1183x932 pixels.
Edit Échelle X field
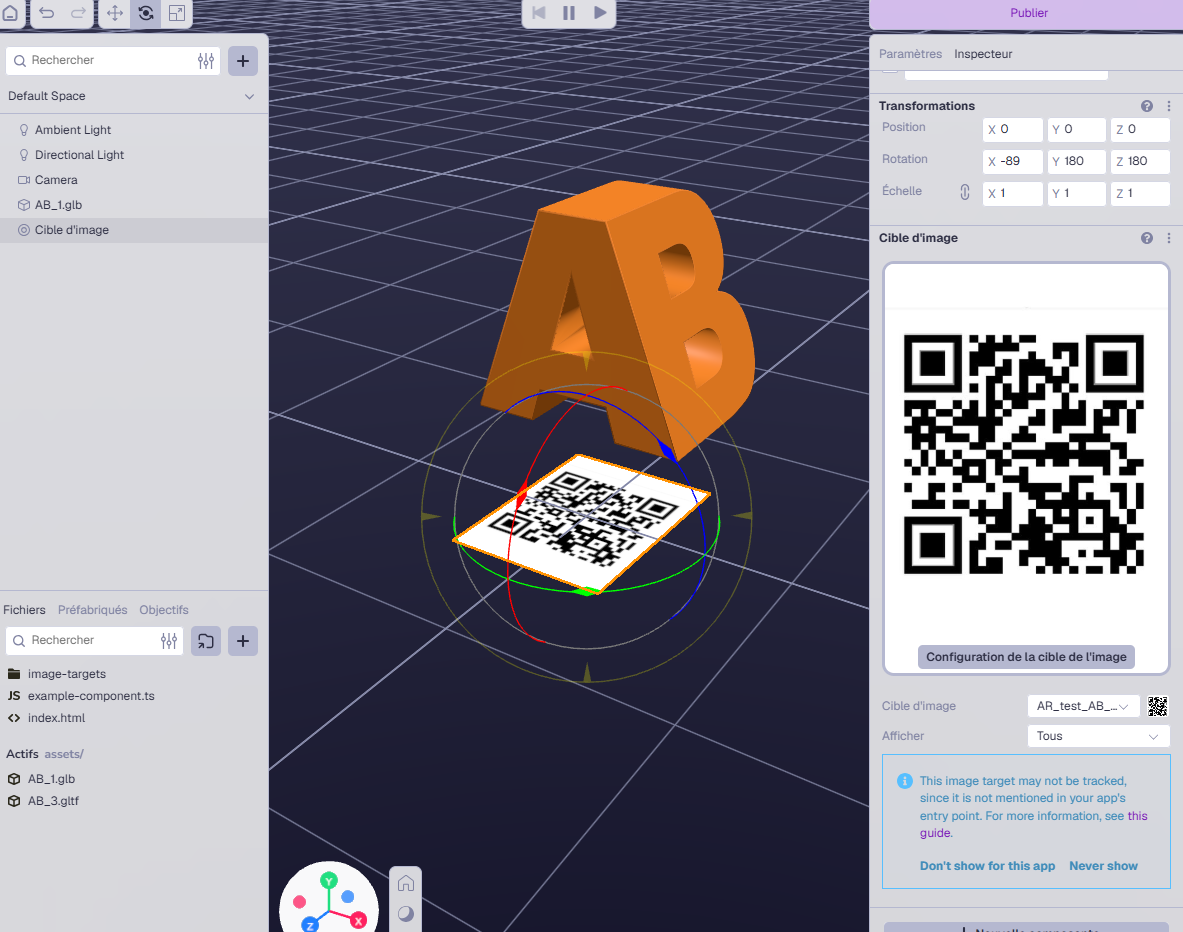[1012, 194]
